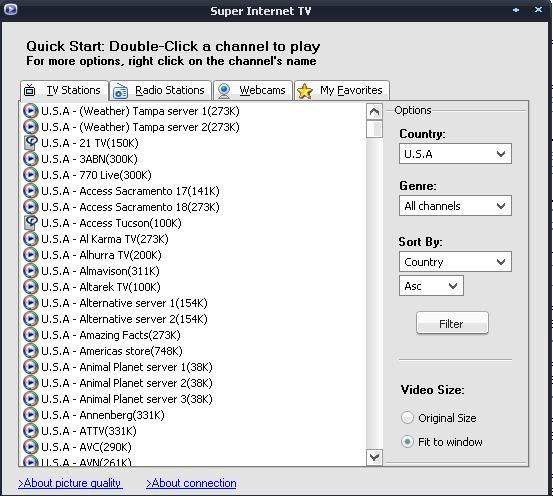
Task: Click the radio icon on Radio Stations tab
Action: point(120,91)
